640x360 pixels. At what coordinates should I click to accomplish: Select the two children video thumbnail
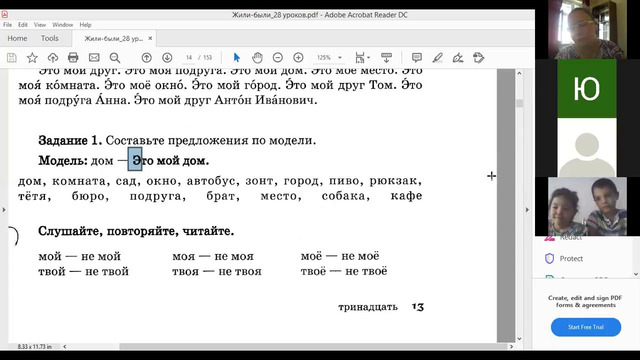[587, 207]
